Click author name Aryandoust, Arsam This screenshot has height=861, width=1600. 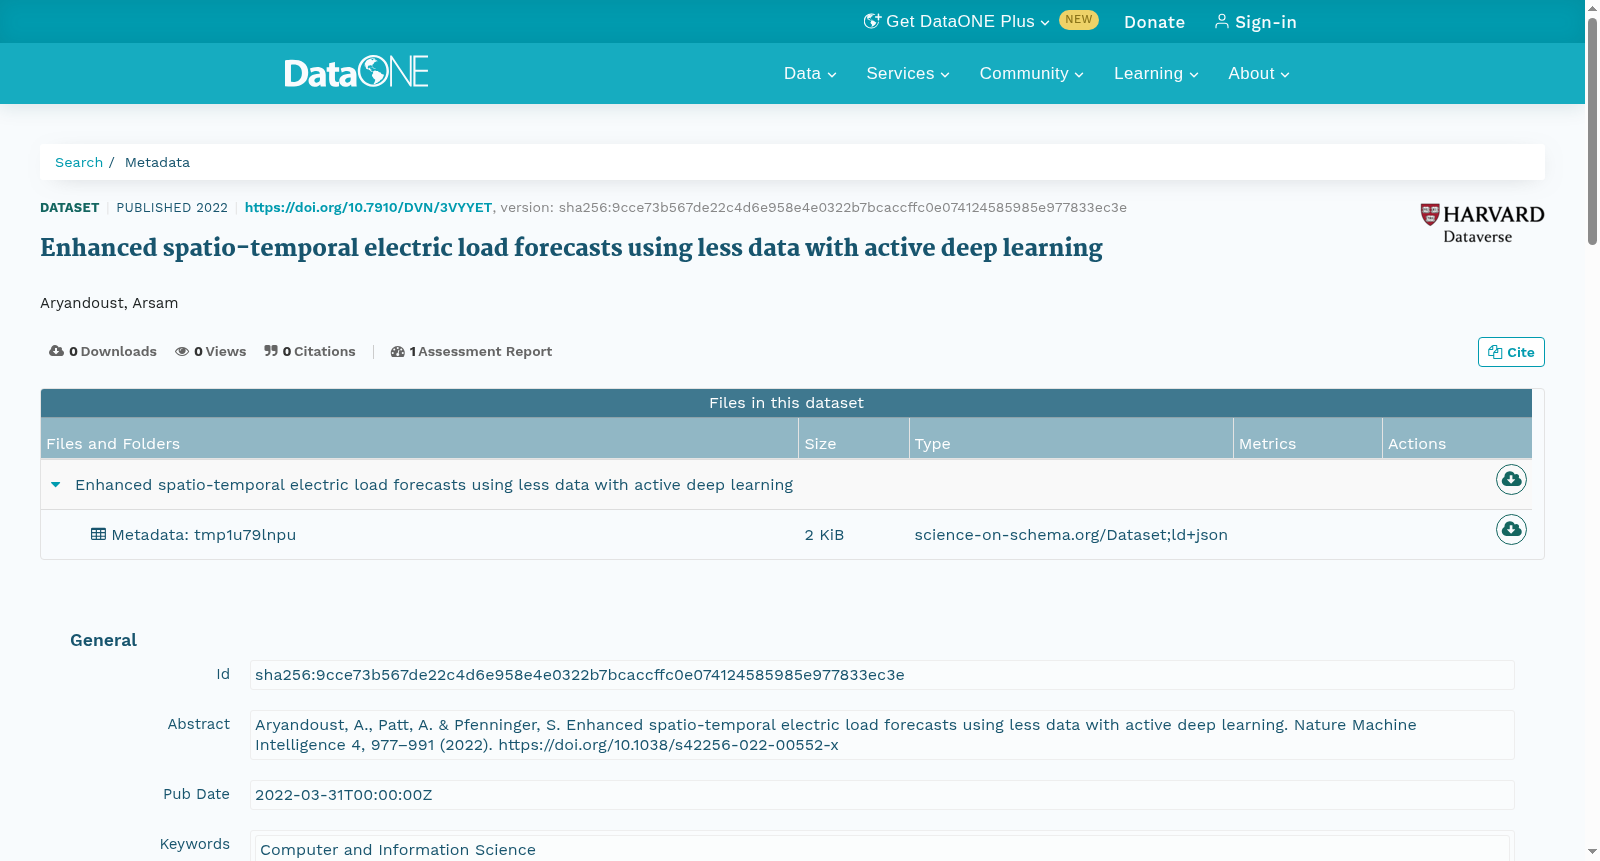point(109,303)
